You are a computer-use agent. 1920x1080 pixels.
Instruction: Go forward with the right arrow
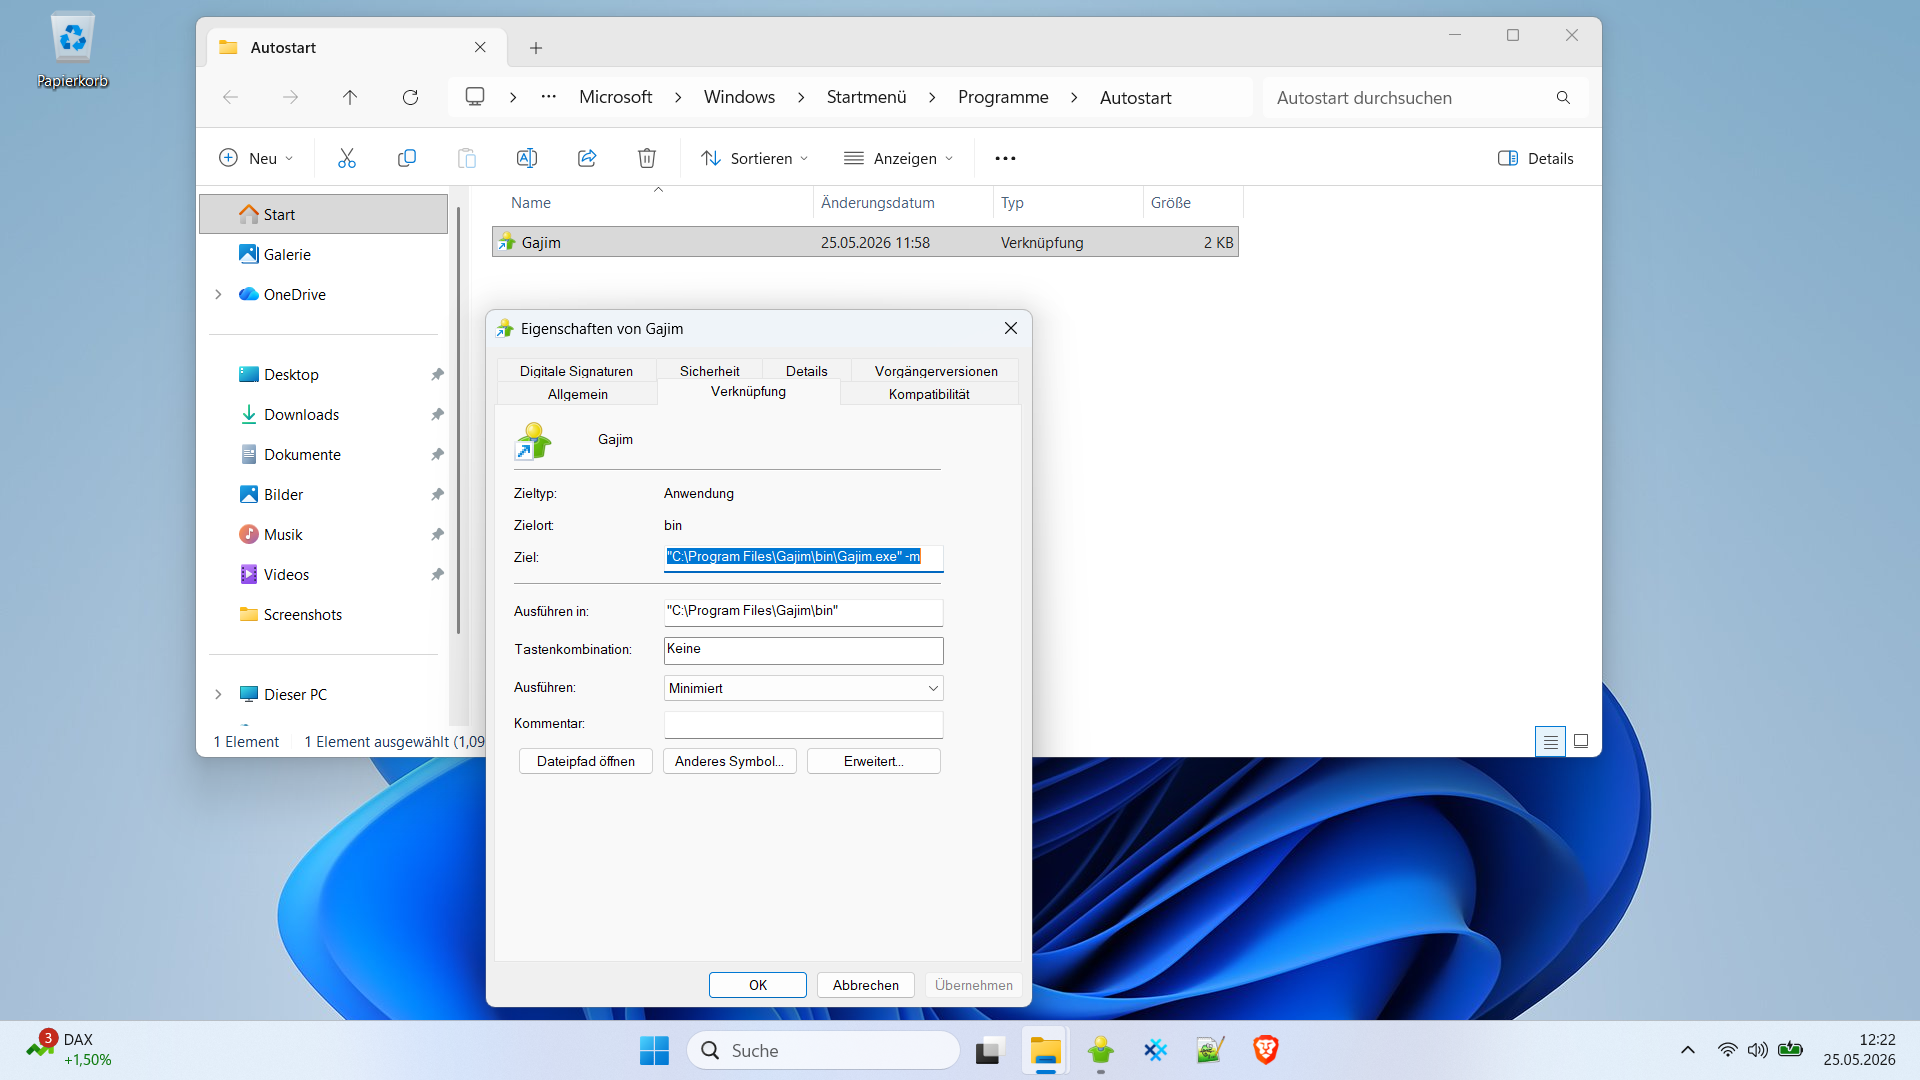pyautogui.click(x=290, y=97)
